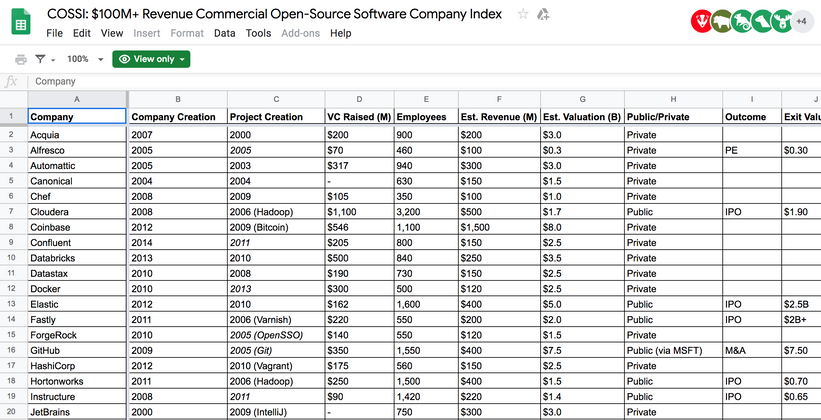Select the Company Creation header cell
821x420 pixels.
click(178, 117)
